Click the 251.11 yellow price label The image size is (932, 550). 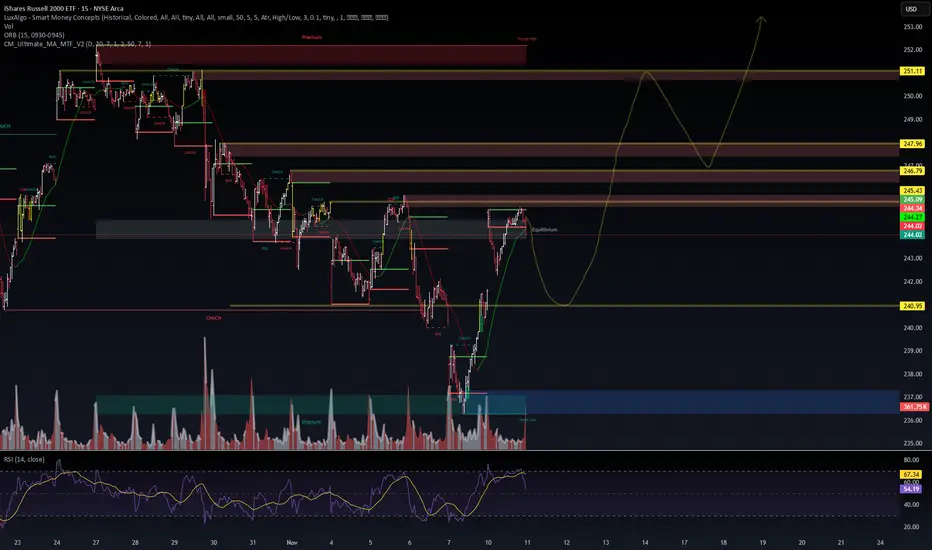point(912,71)
